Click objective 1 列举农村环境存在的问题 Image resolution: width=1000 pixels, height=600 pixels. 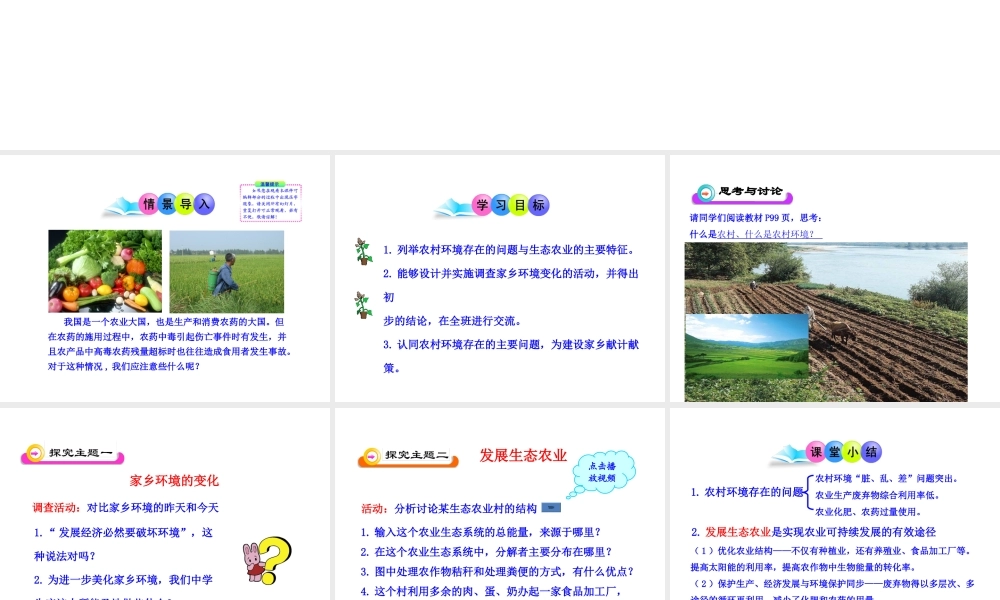[x=510, y=250]
